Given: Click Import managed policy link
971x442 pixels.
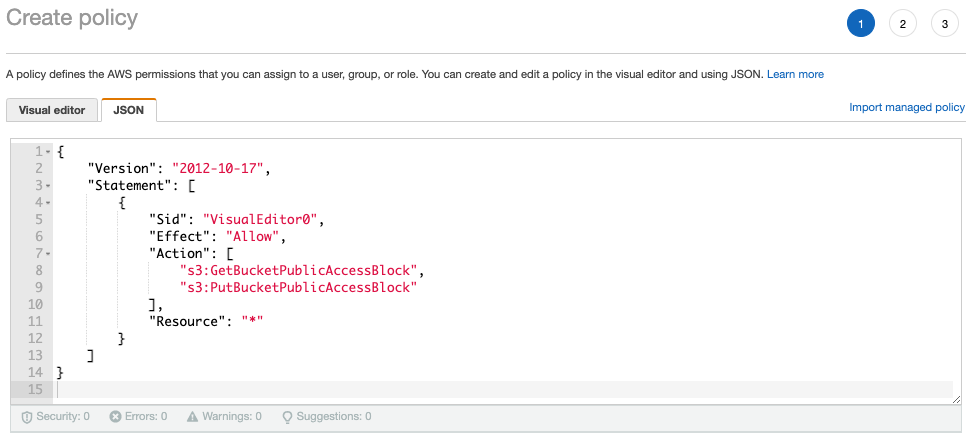Looking at the screenshot, I should [906, 107].
